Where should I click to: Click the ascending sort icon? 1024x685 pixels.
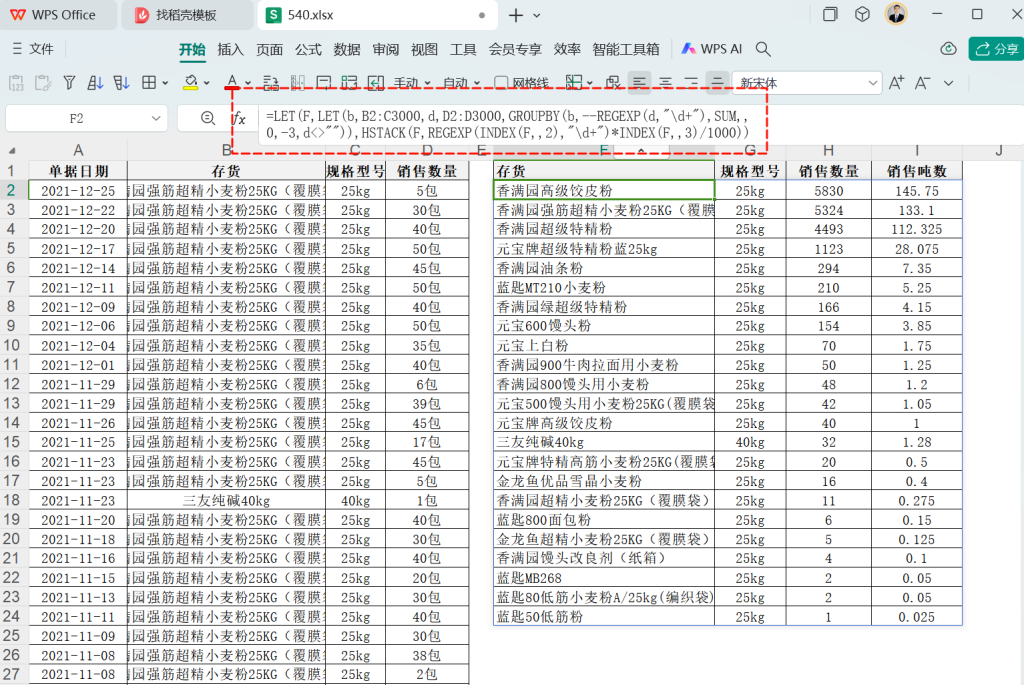pos(95,83)
